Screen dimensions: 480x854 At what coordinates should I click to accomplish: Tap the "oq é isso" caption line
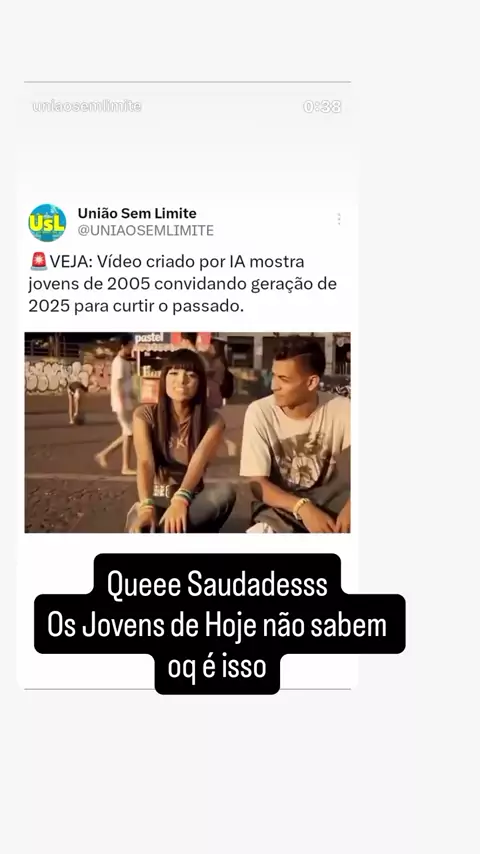tap(217, 667)
